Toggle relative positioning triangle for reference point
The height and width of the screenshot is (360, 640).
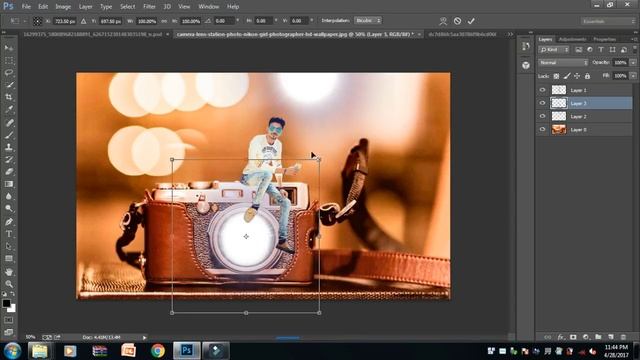click(83, 21)
